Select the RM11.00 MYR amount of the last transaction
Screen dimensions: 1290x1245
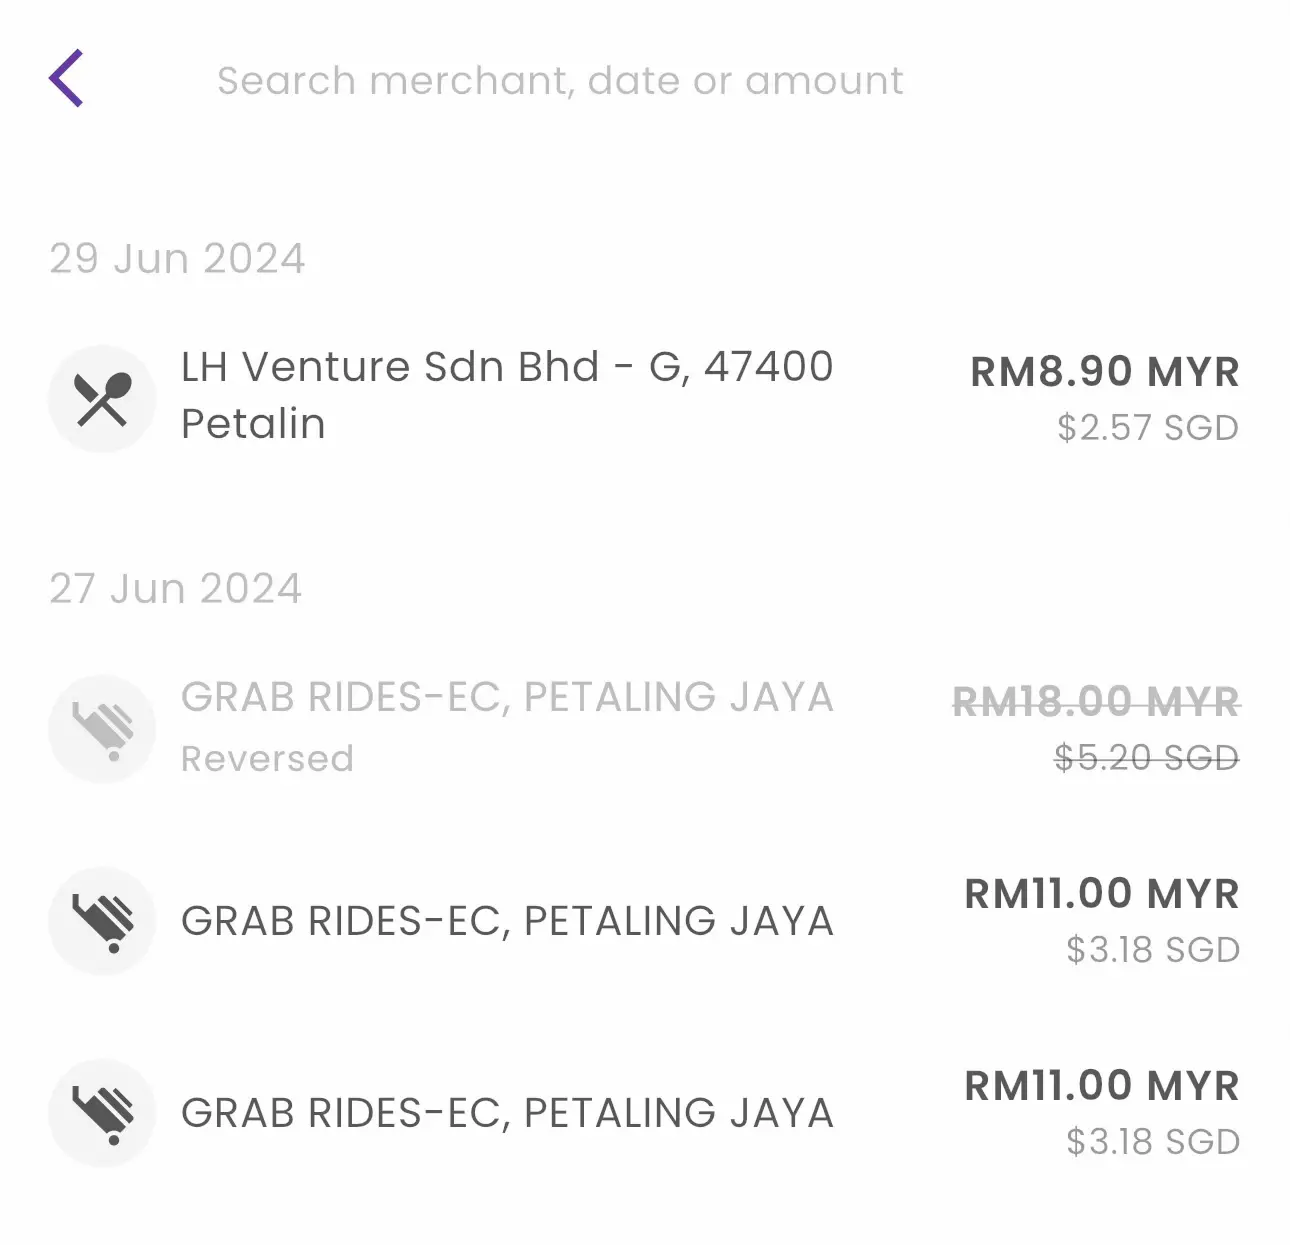coord(1102,1086)
